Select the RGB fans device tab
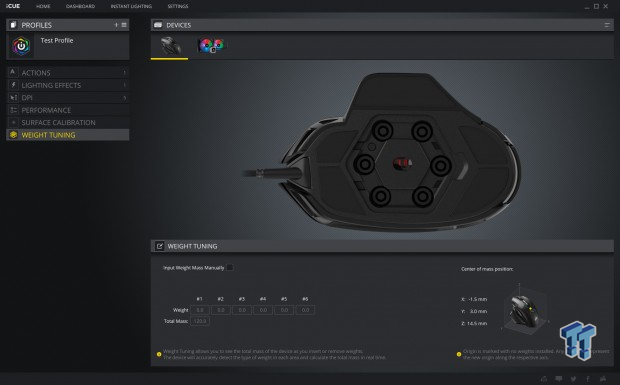The width and height of the screenshot is (620, 385). 211,46
